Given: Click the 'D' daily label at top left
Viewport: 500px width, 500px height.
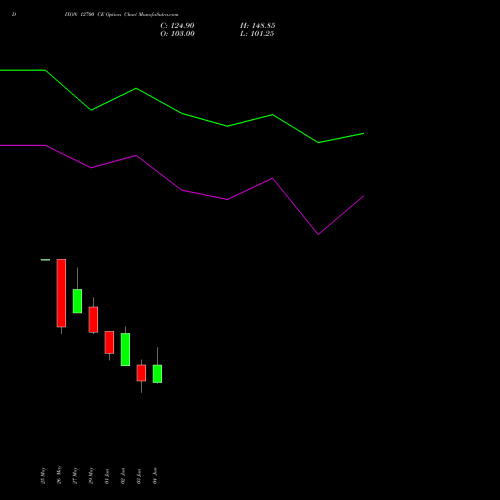Looking at the screenshot, I should point(14,15).
